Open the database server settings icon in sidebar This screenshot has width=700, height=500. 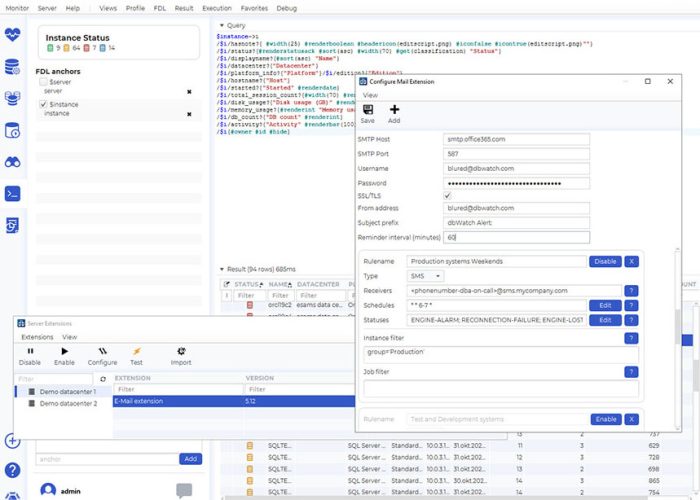pos(12,67)
